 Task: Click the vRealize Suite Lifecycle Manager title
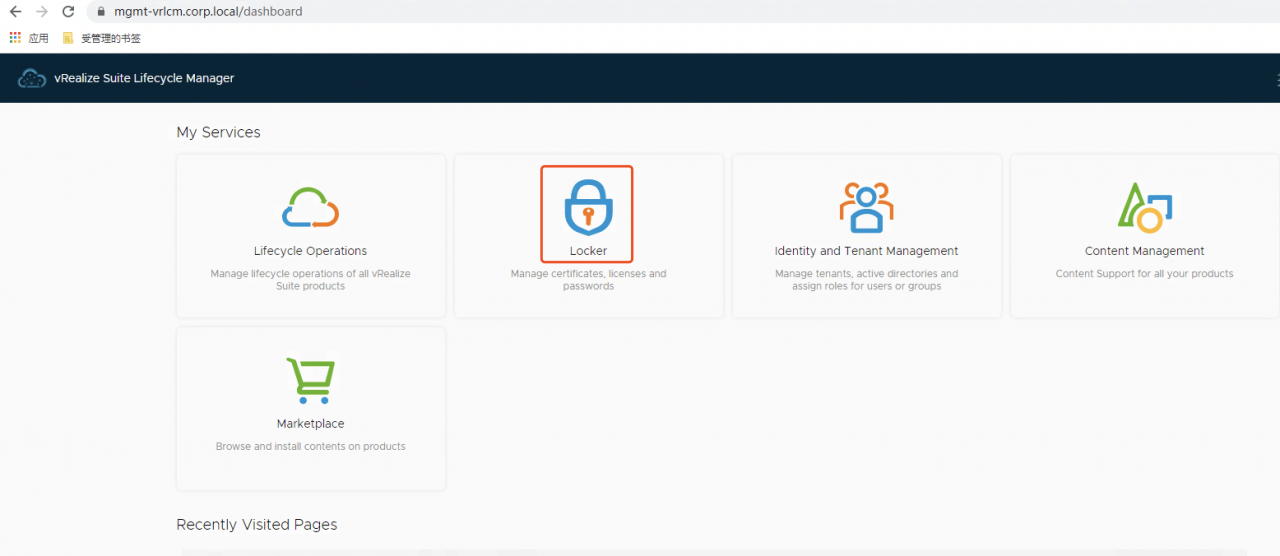(x=144, y=78)
